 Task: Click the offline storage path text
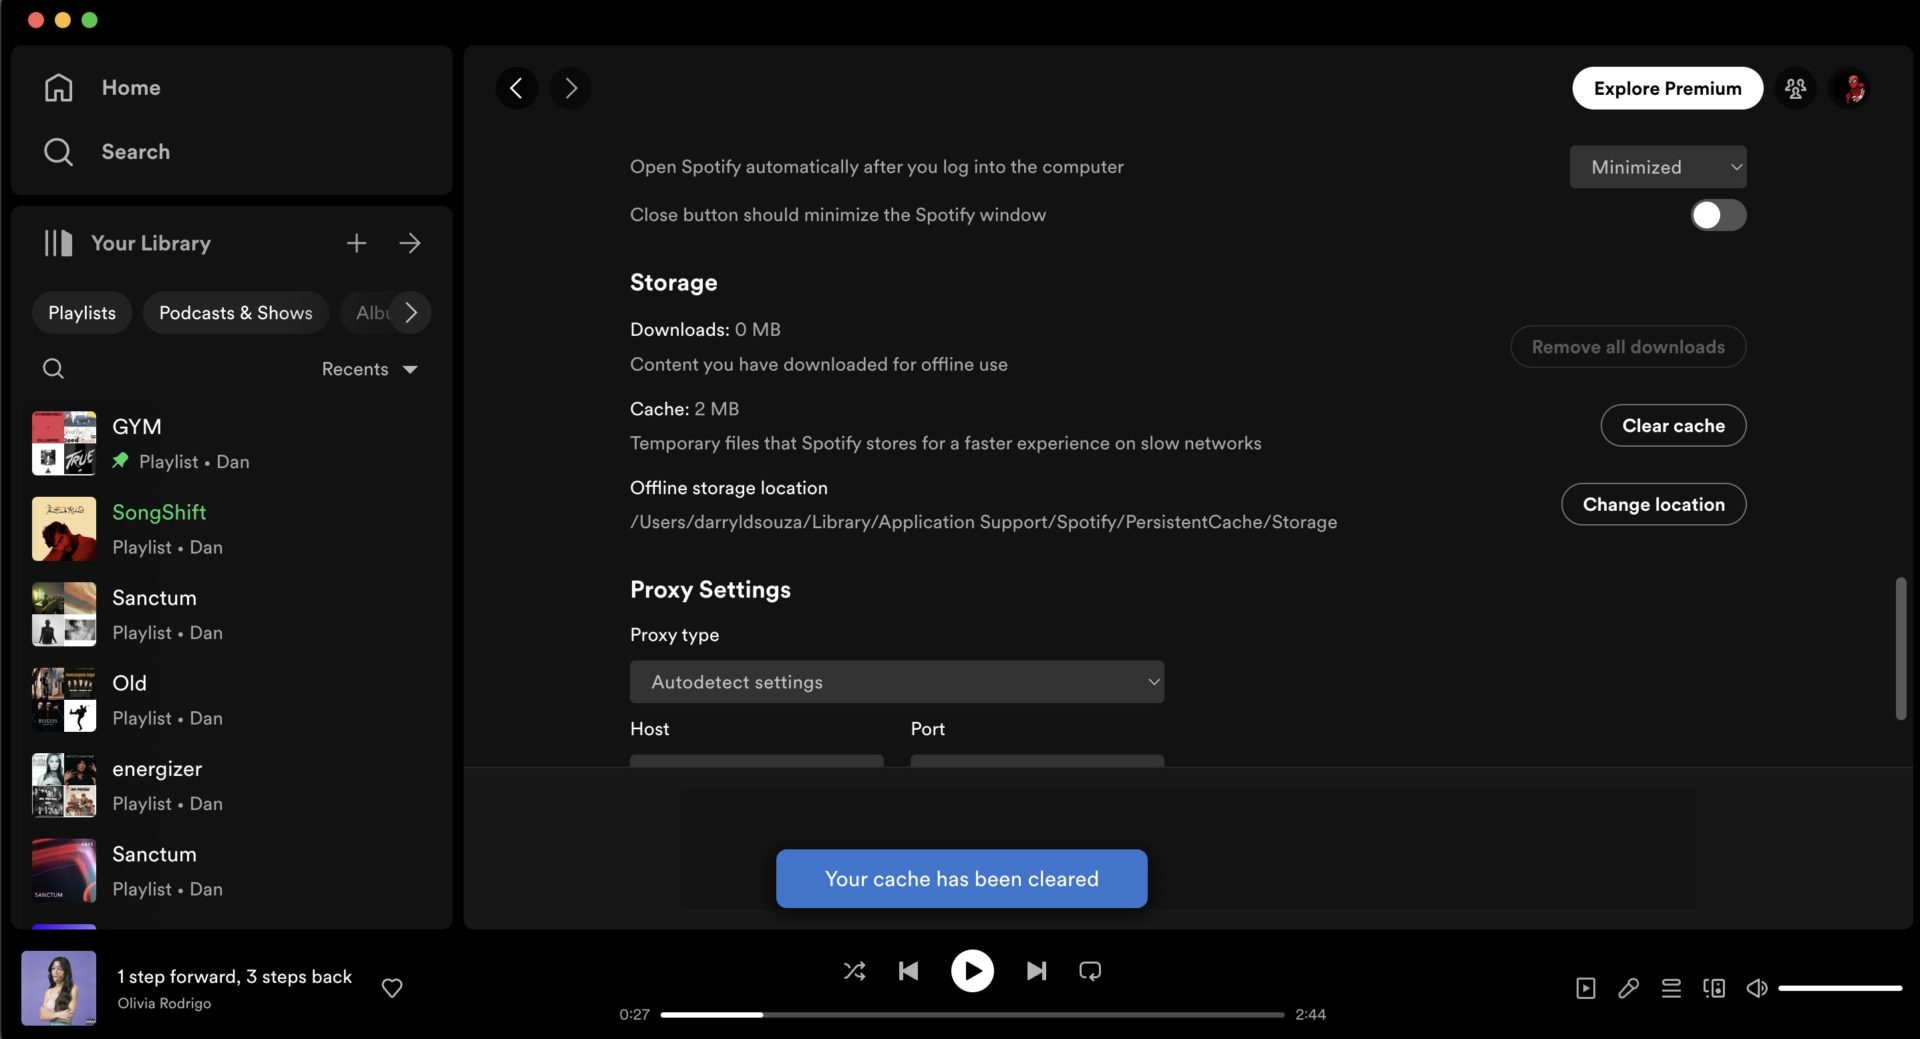(983, 522)
